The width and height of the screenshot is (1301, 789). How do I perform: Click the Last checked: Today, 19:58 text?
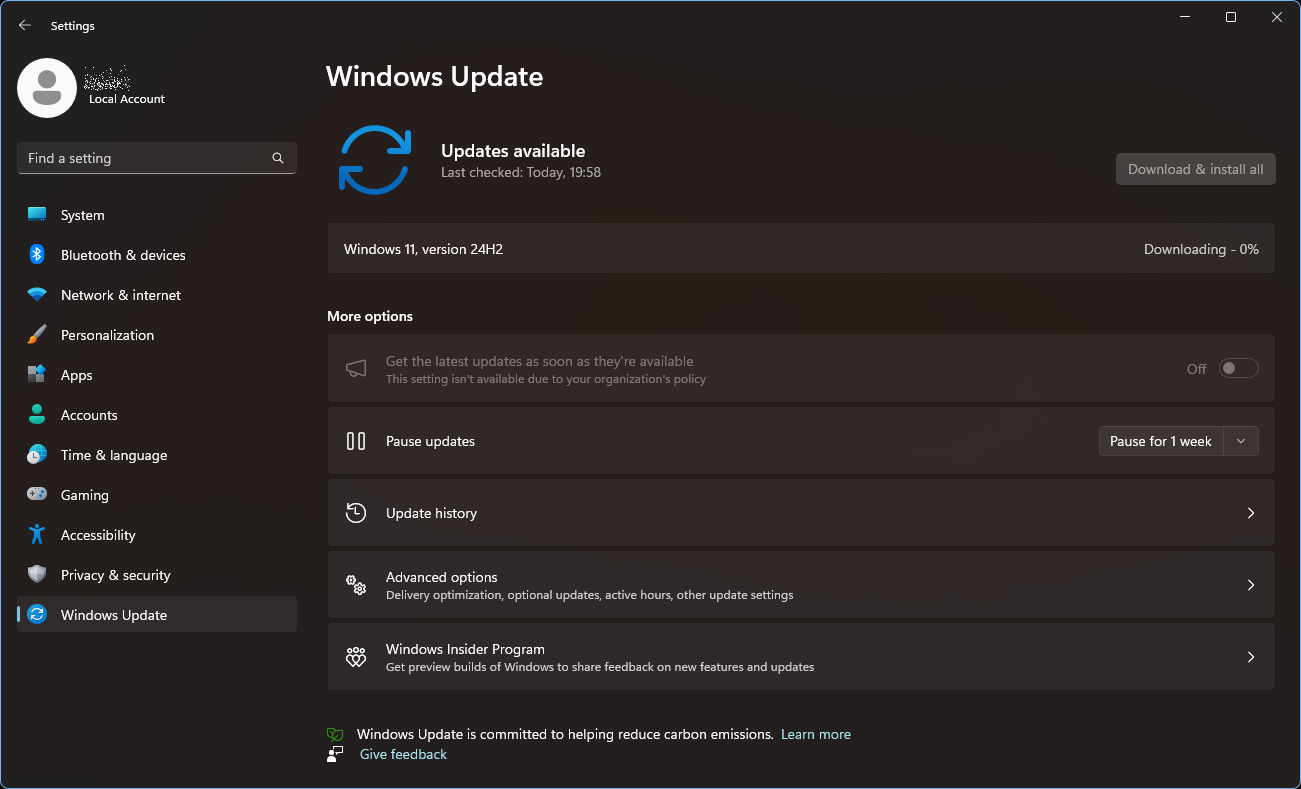(x=521, y=172)
